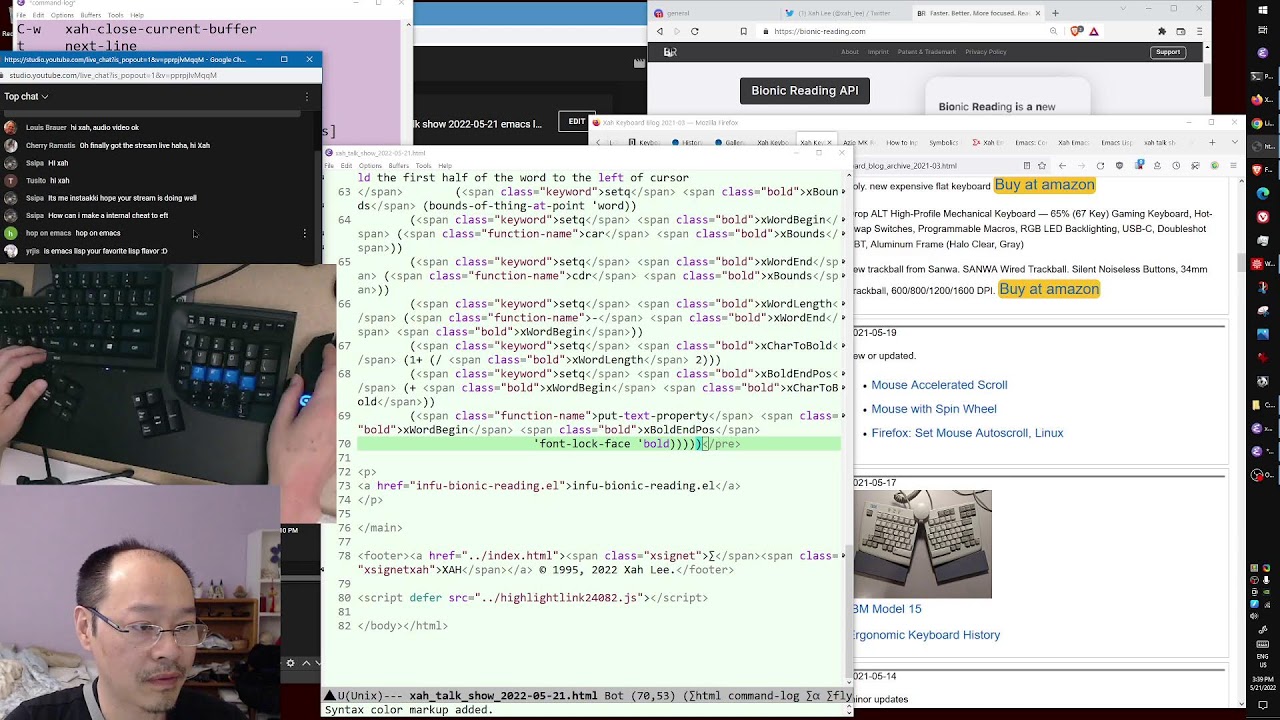Open Privacy Policy link on Bionic Reading

tap(986, 52)
